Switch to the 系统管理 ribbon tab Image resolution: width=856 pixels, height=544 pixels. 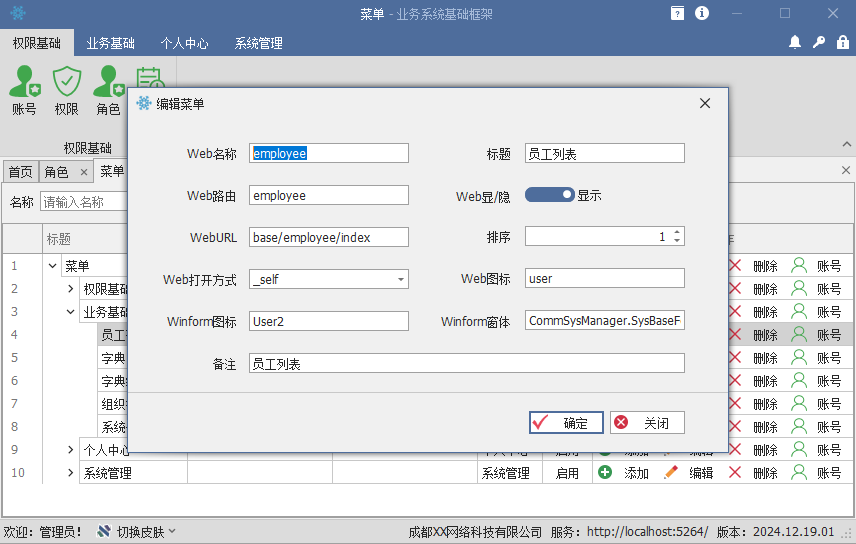click(x=259, y=43)
